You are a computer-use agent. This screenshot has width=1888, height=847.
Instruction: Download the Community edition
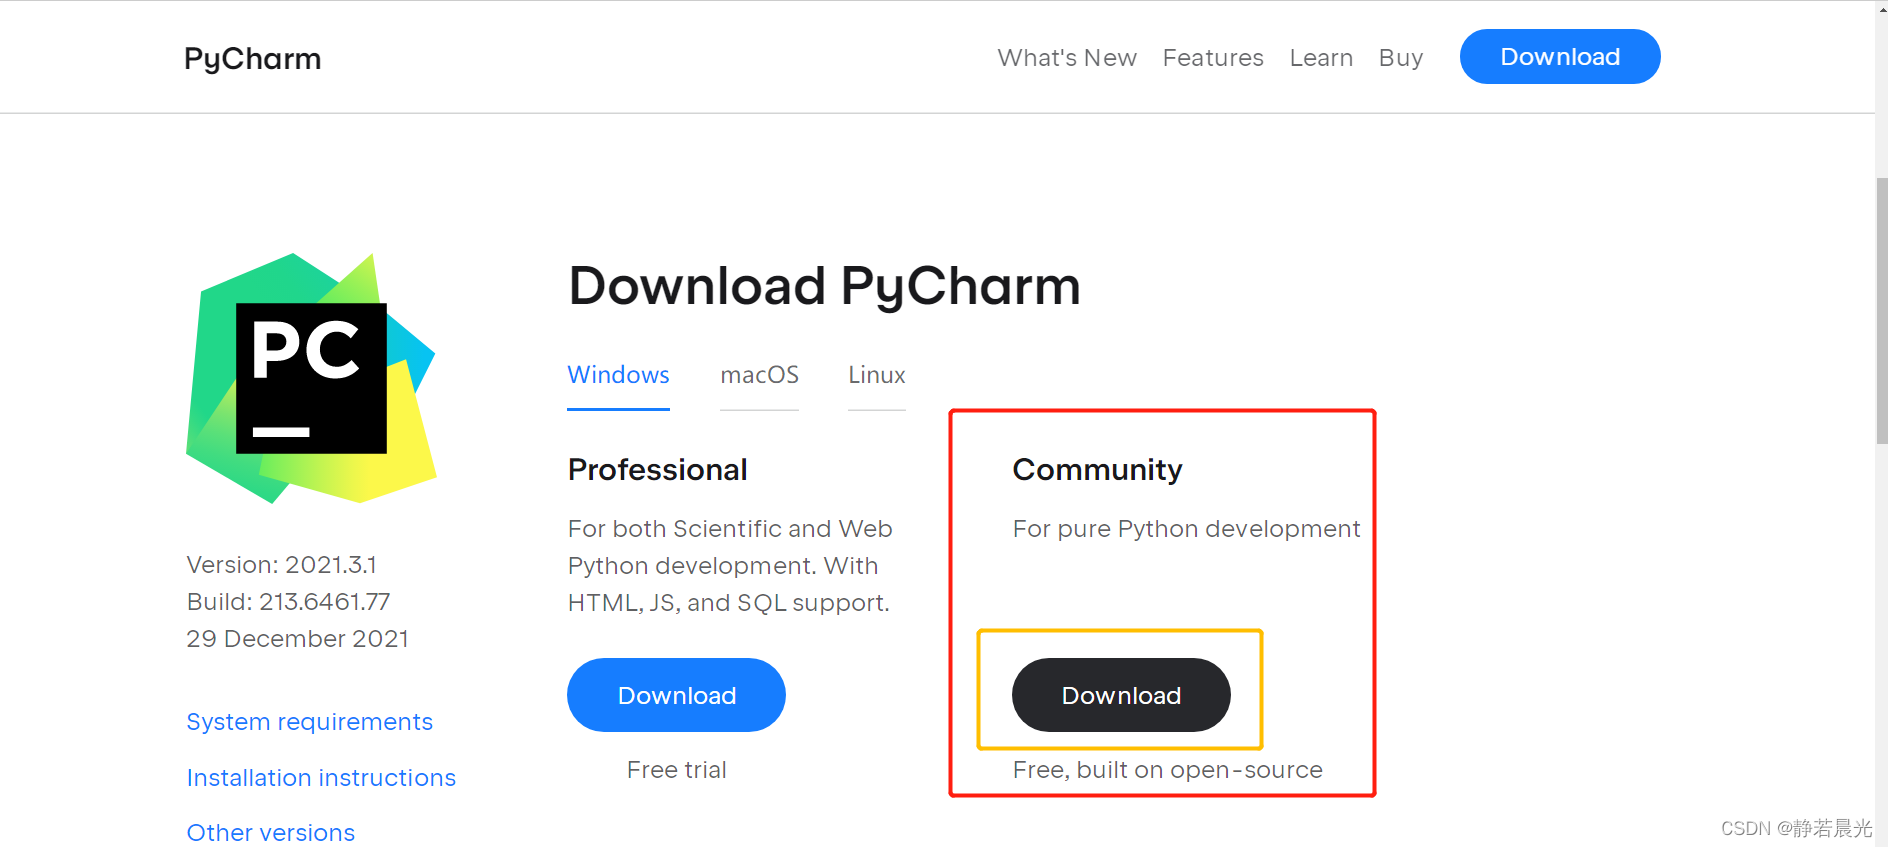tap(1121, 695)
